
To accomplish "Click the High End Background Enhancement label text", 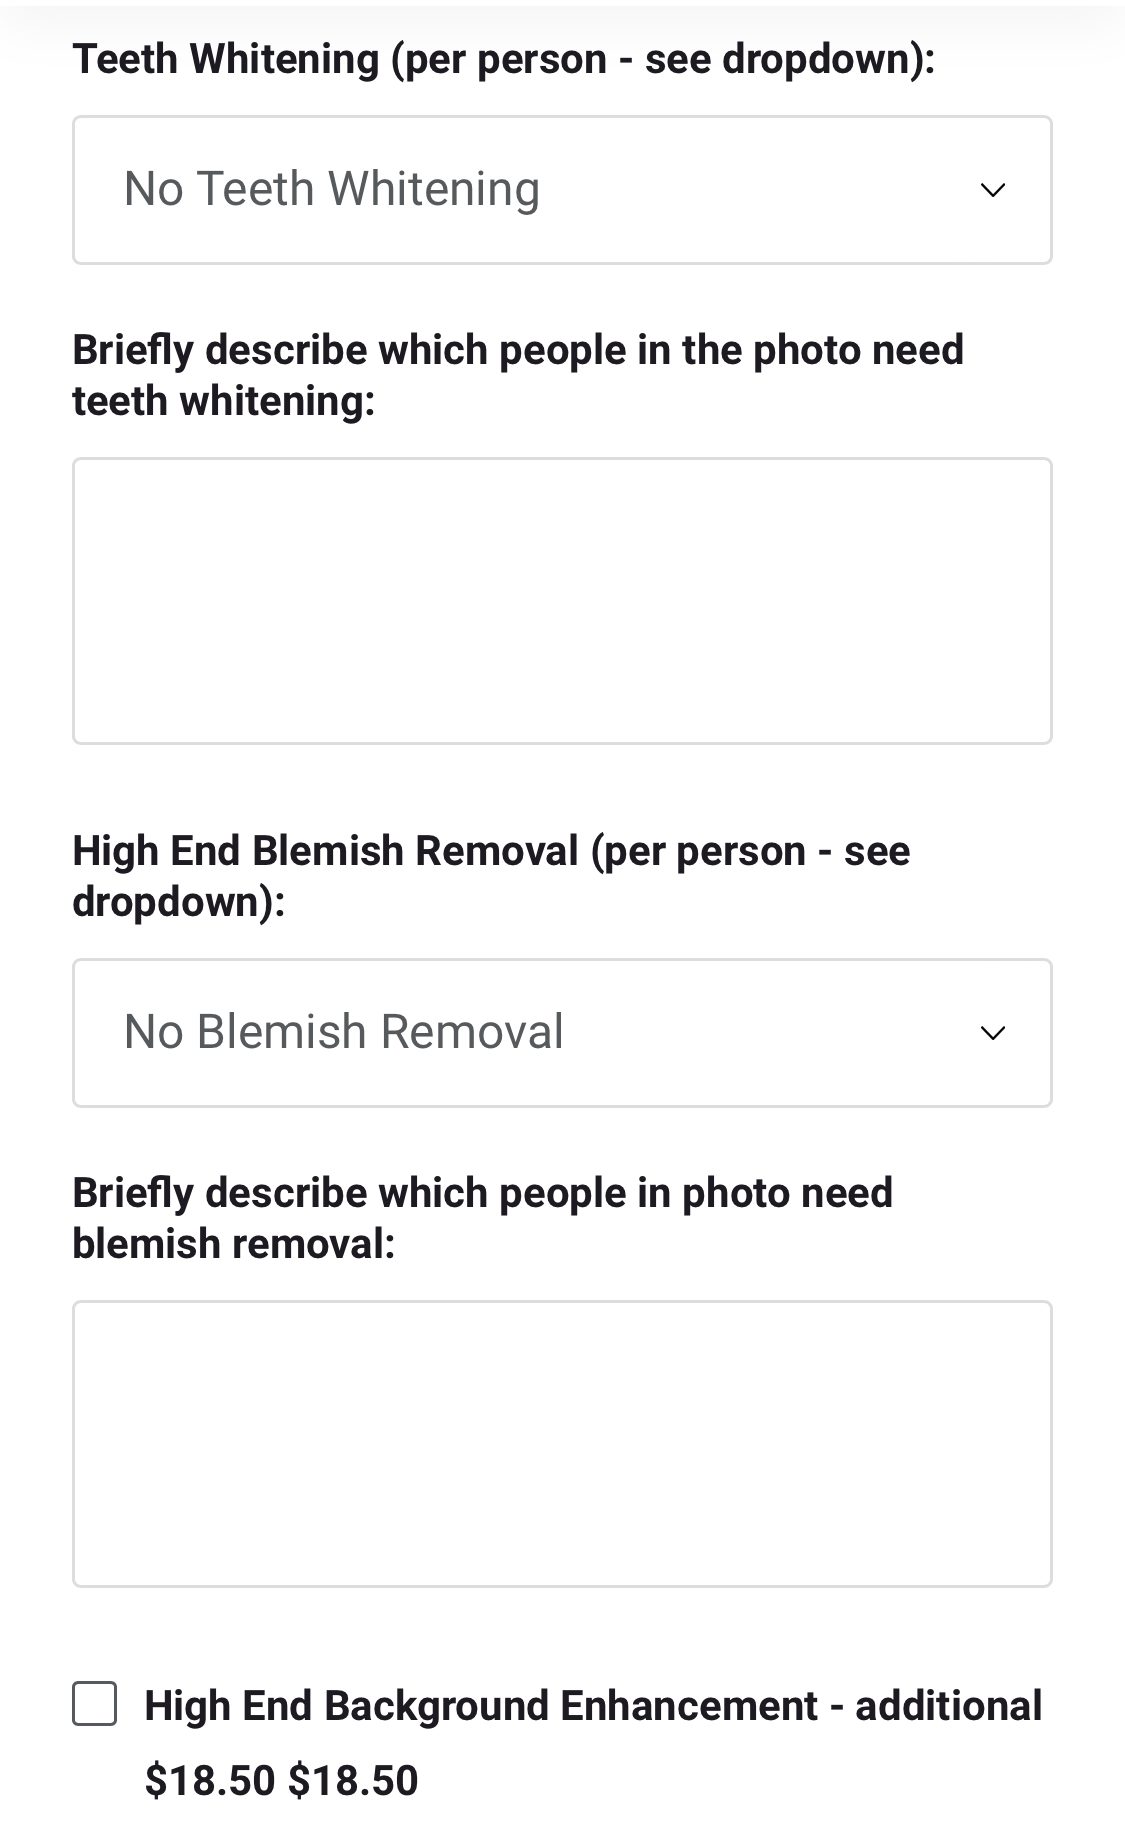I will click(x=480, y=1706).
